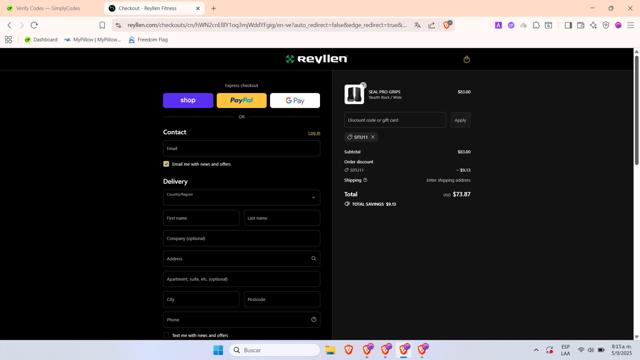Screen dimensions: 640x360
Task: Click the Seal Pro Grips product thumbnail
Action: [354, 94]
